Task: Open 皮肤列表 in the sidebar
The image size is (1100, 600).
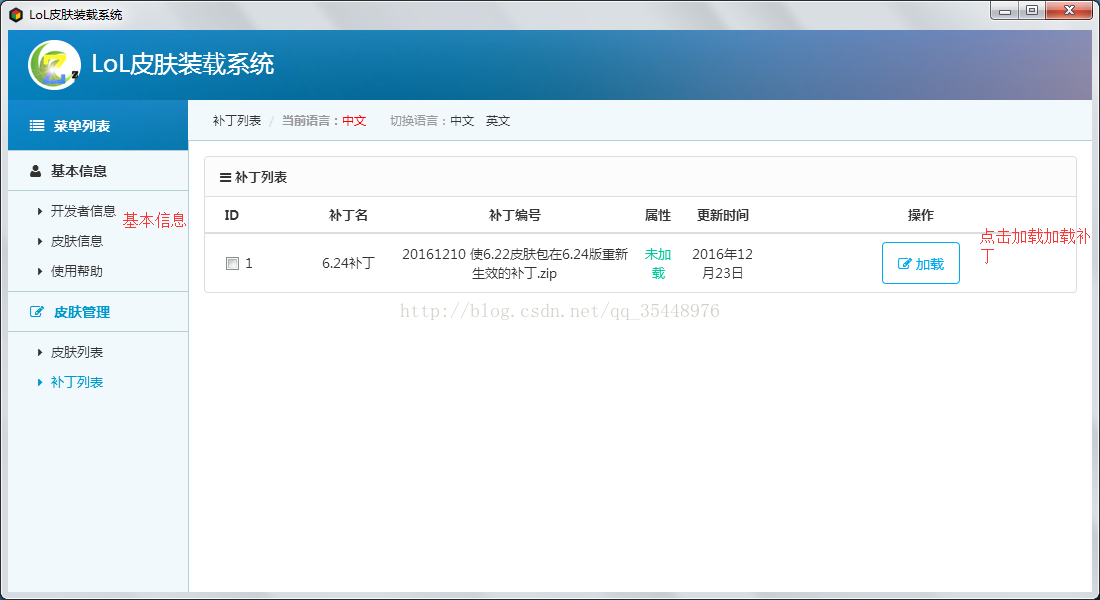Action: pos(76,352)
